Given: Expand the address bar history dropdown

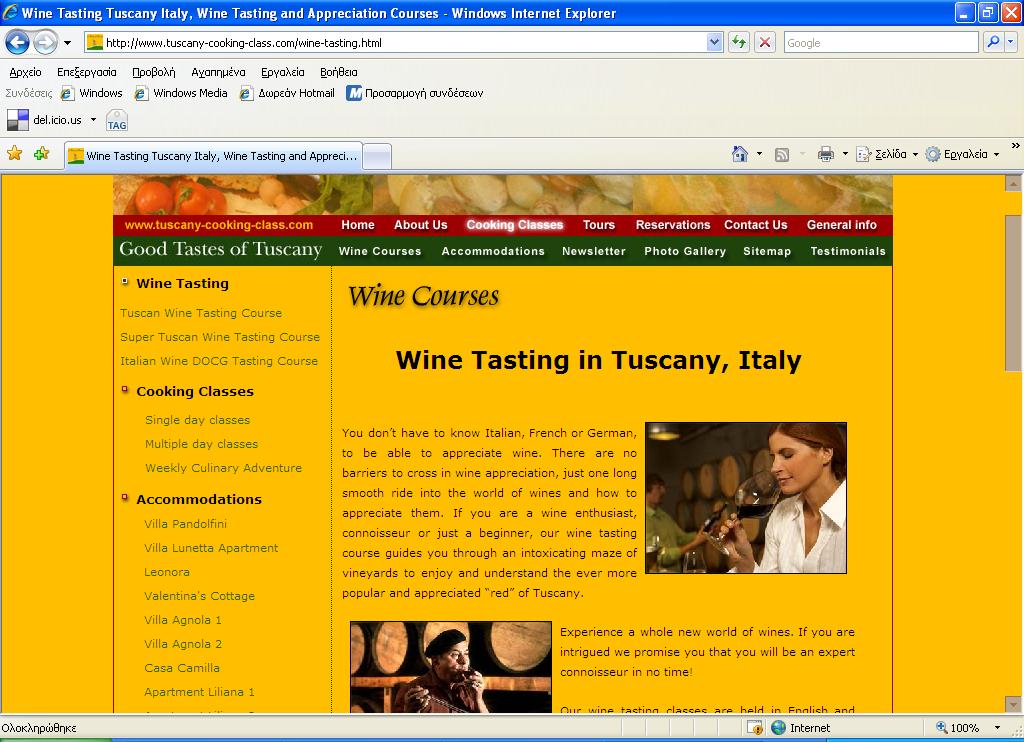Looking at the screenshot, I should tap(714, 42).
